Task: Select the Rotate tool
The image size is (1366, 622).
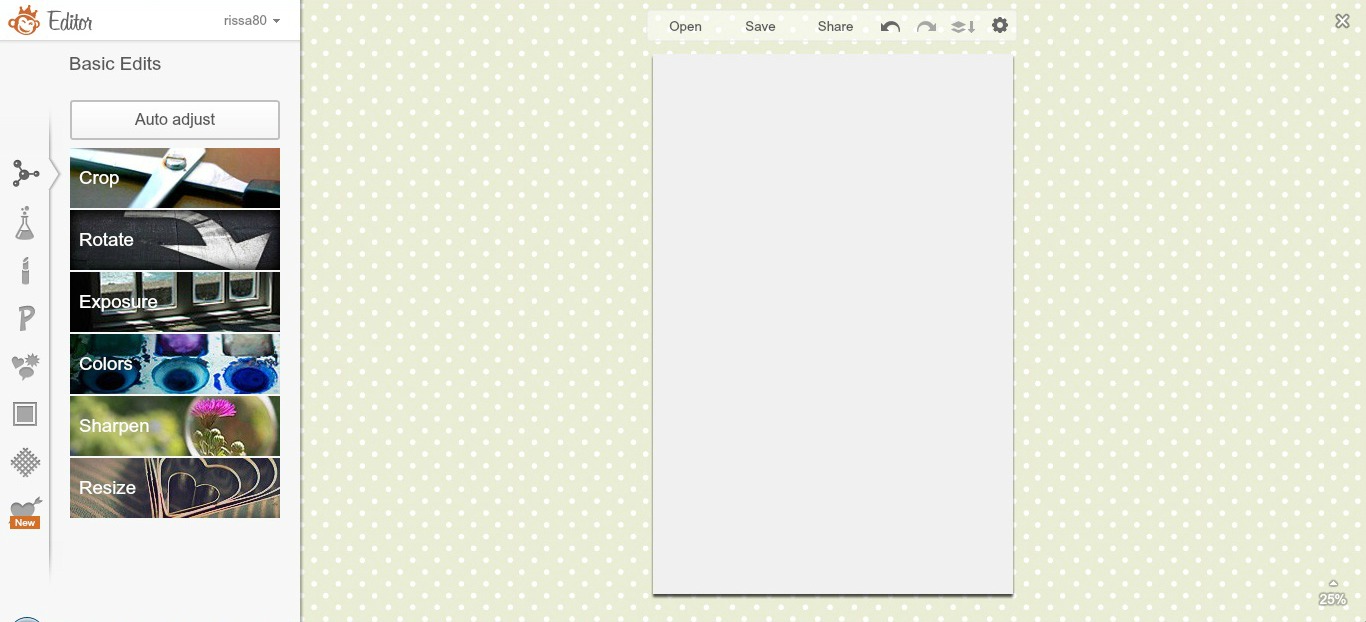Action: (x=175, y=240)
